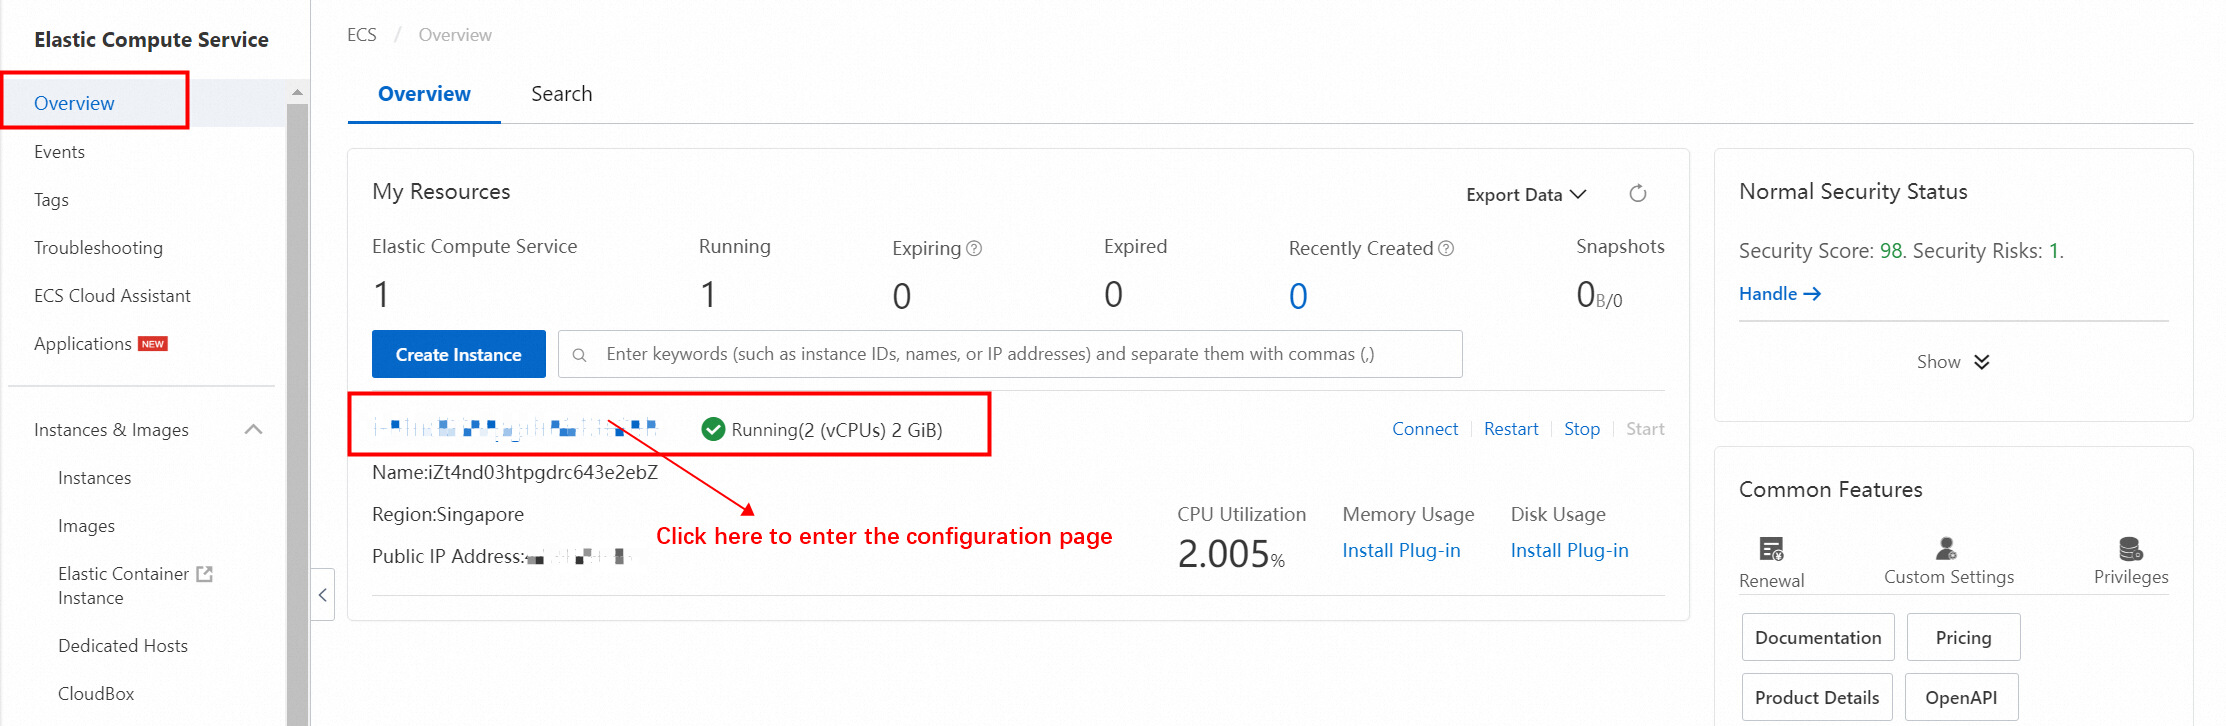This screenshot has height=726, width=2226.
Task: Click the help icon next to Expiring
Action: point(974,248)
